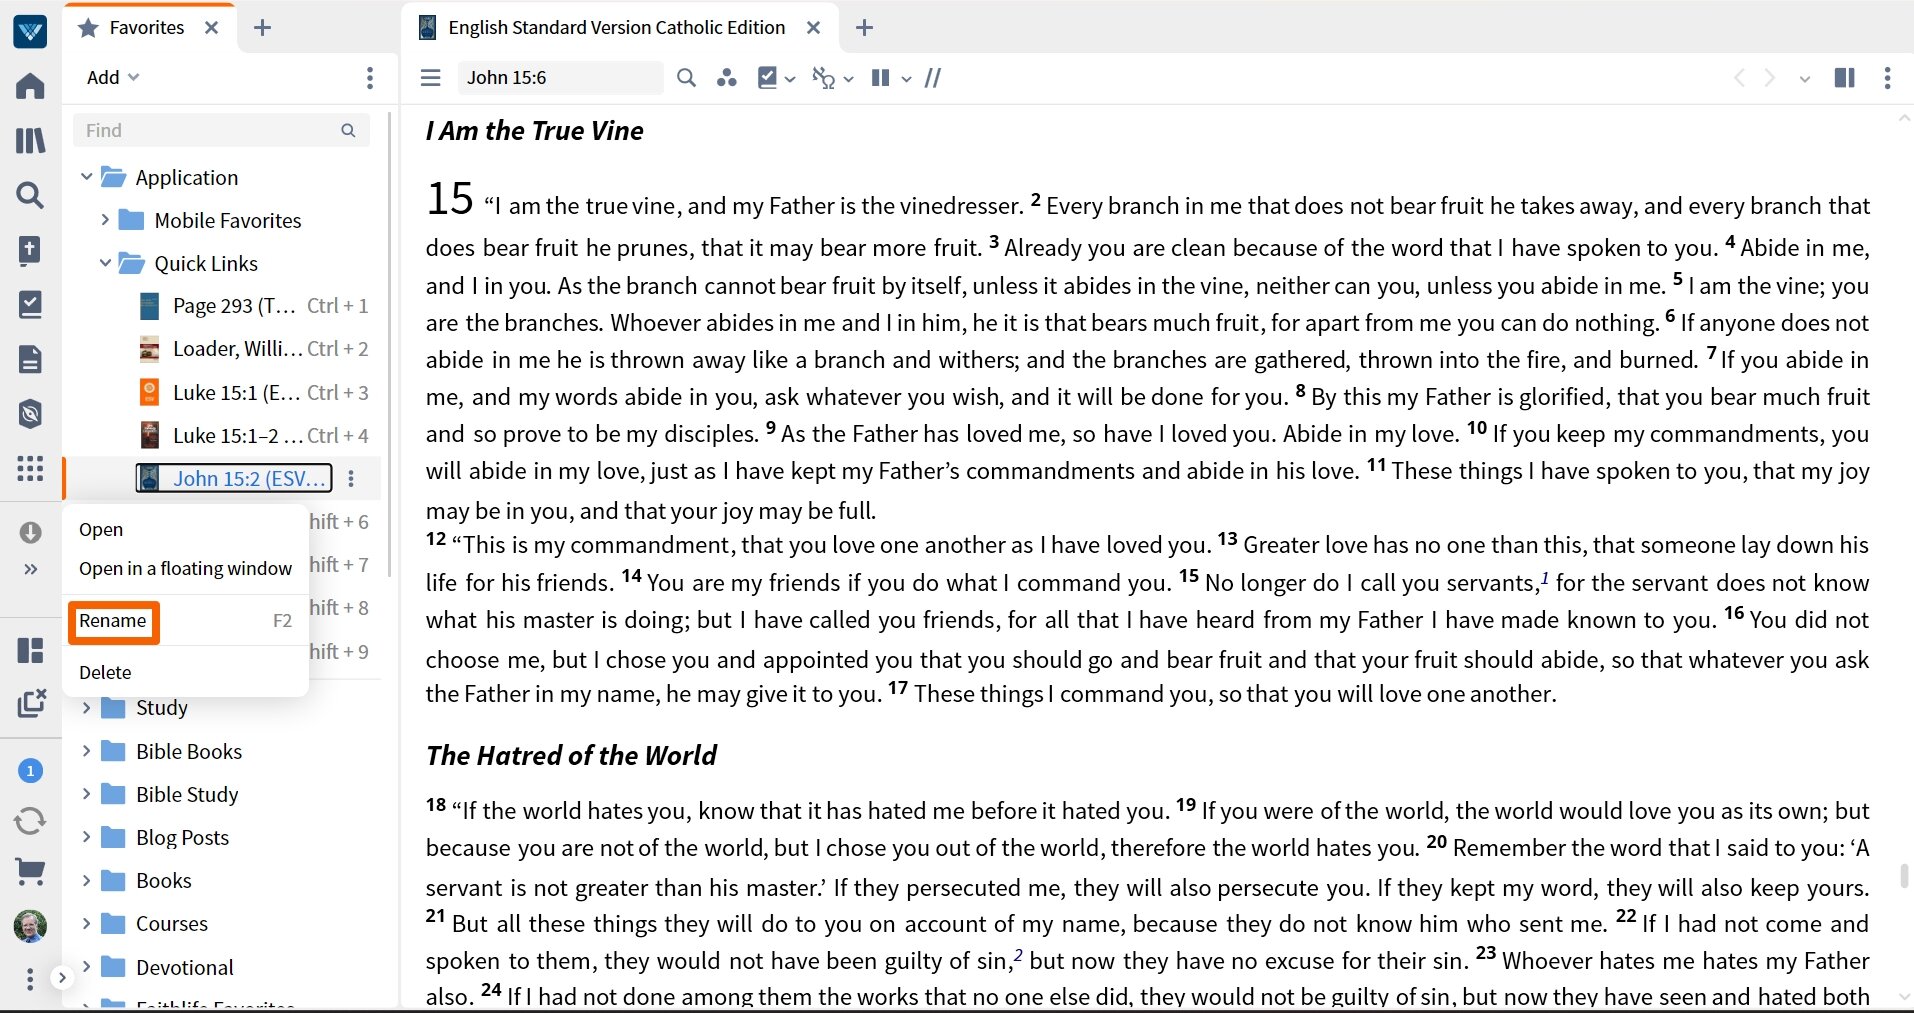Open the columns layout dropdown

click(891, 78)
